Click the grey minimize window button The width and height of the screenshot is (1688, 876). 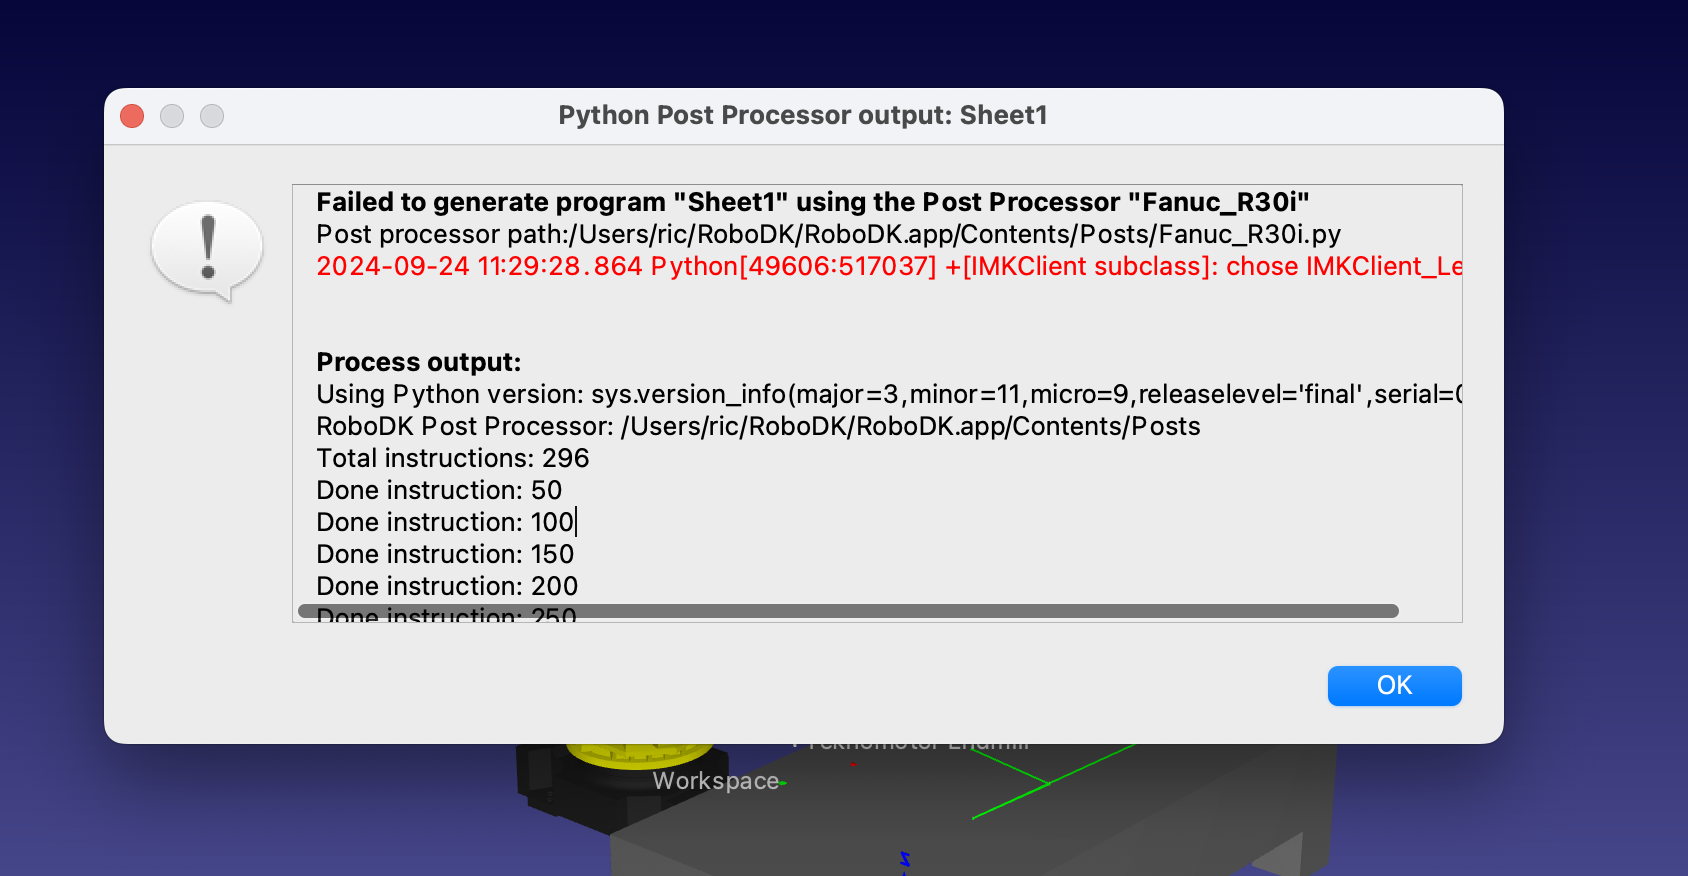click(172, 116)
